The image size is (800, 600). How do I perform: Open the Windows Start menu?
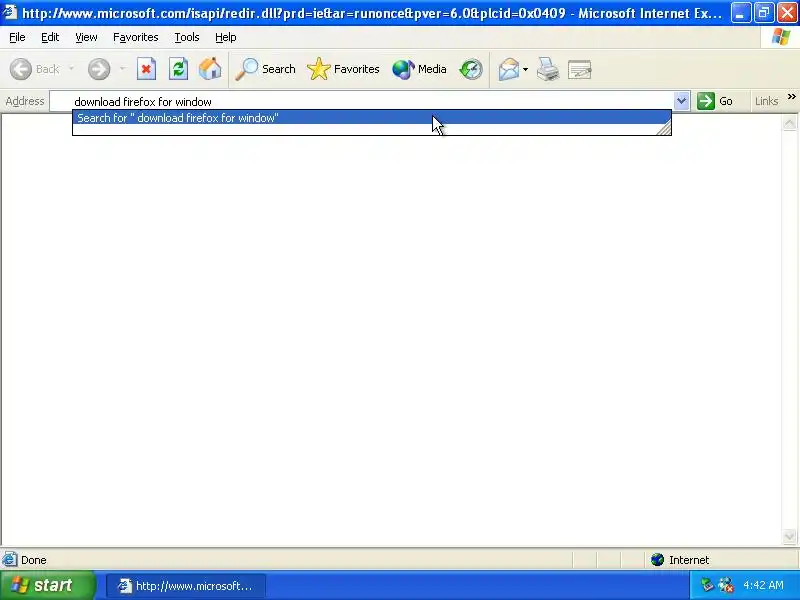tap(47, 585)
